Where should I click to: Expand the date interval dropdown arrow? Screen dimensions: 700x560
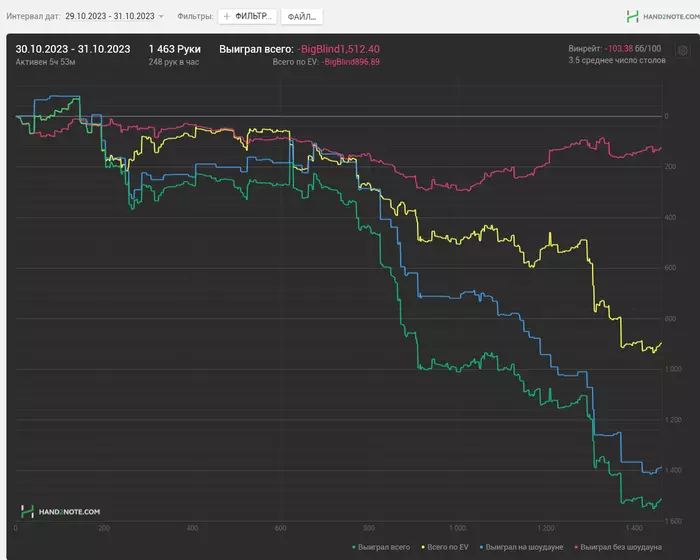(161, 17)
